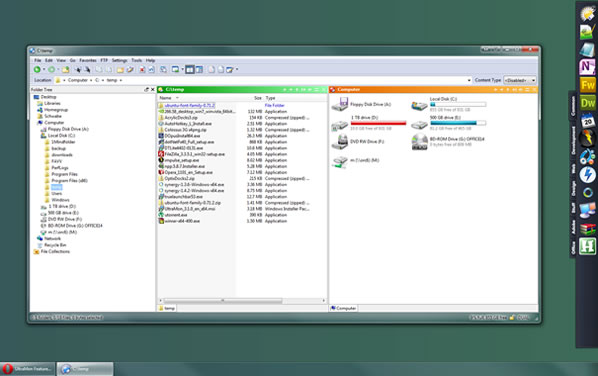Open the network drive (M:) icon

click(340, 161)
